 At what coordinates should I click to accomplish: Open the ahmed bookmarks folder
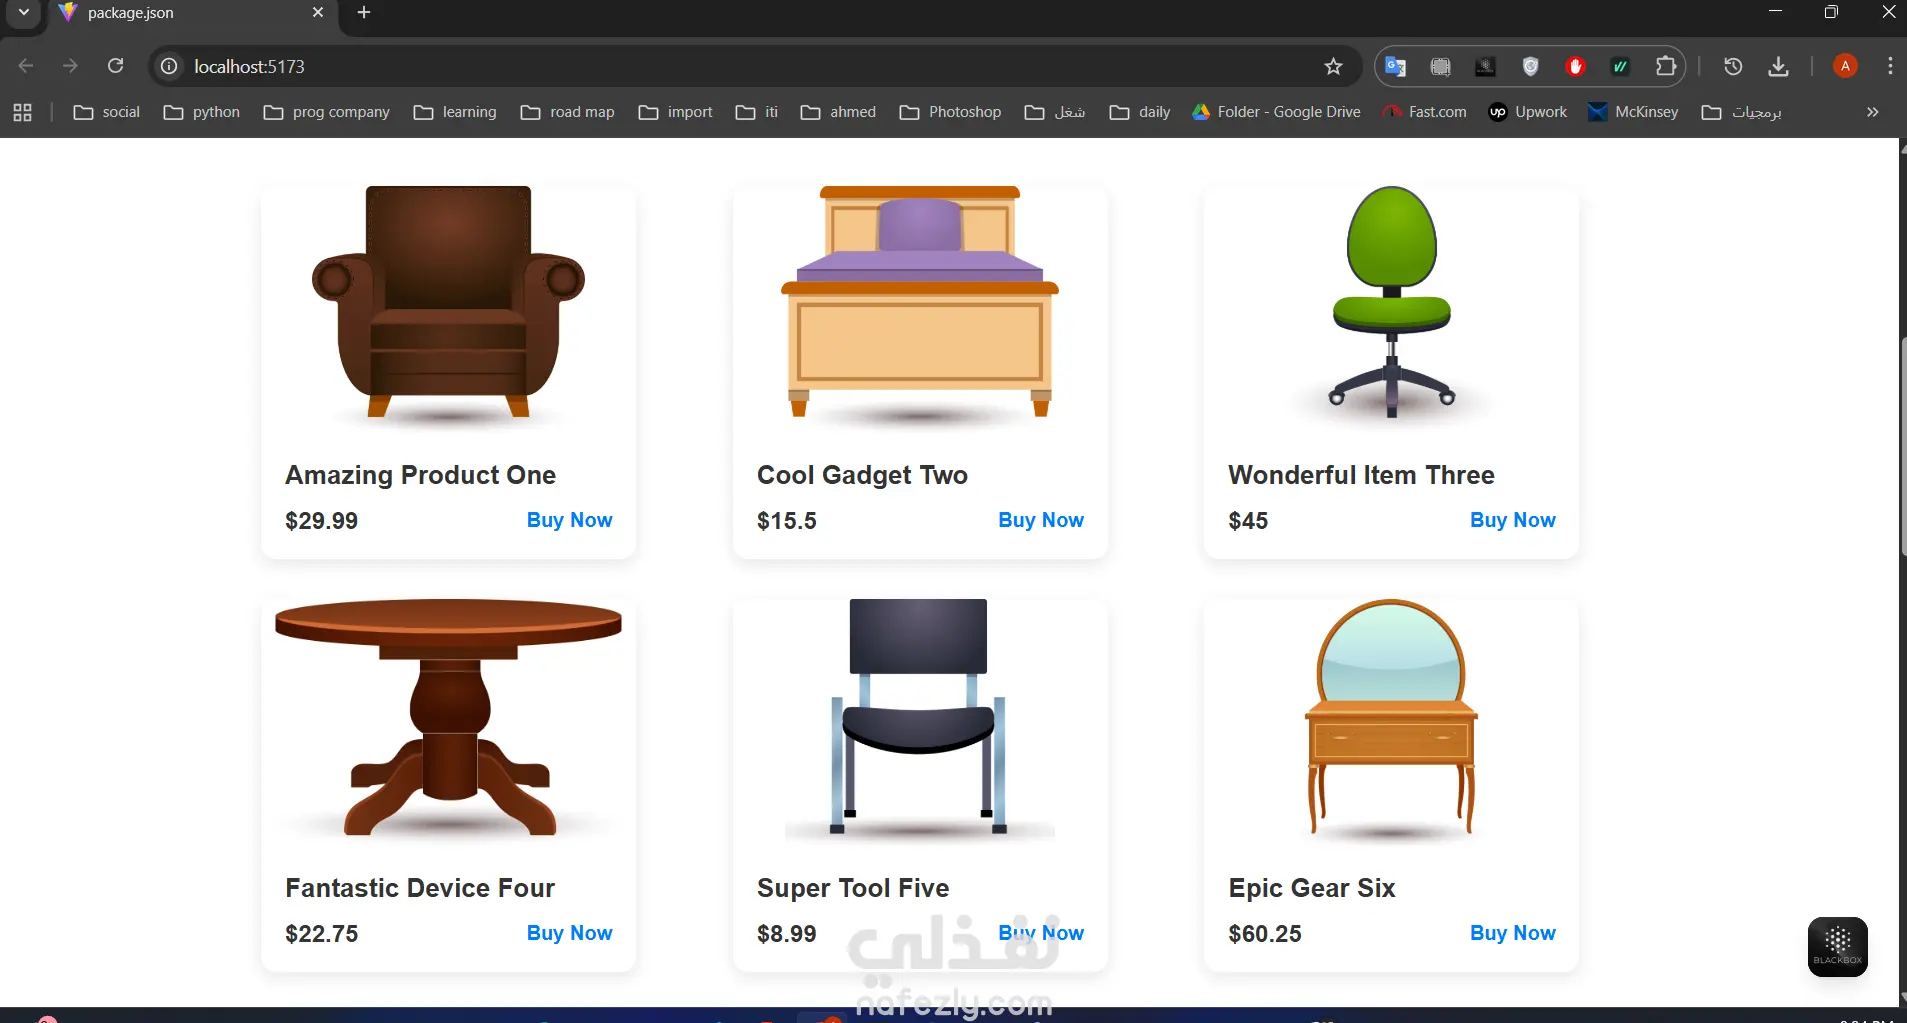coord(838,112)
